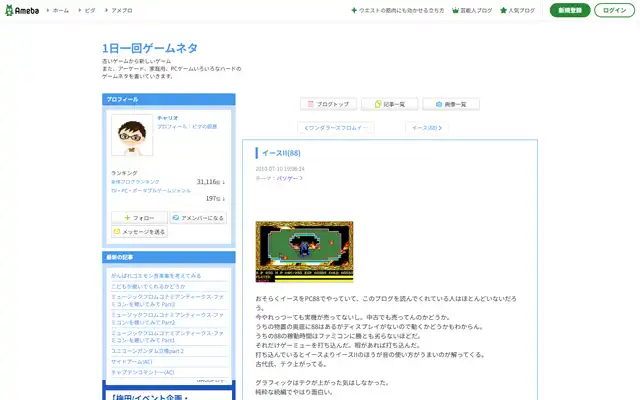Open the 画像一覧 tab
The height and width of the screenshot is (400, 640).
[451, 104]
